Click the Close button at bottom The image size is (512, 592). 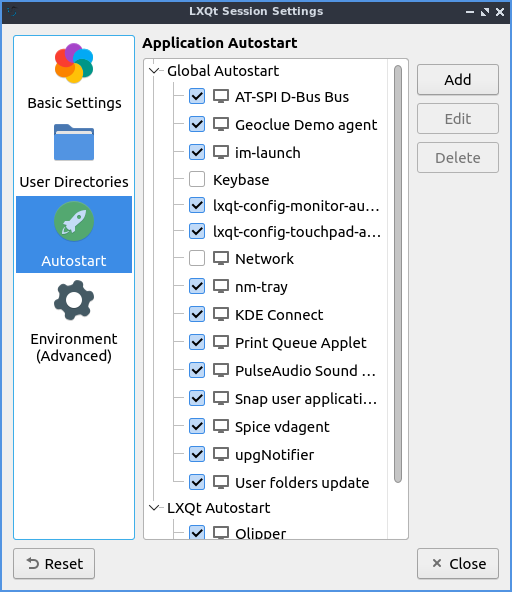coord(458,564)
